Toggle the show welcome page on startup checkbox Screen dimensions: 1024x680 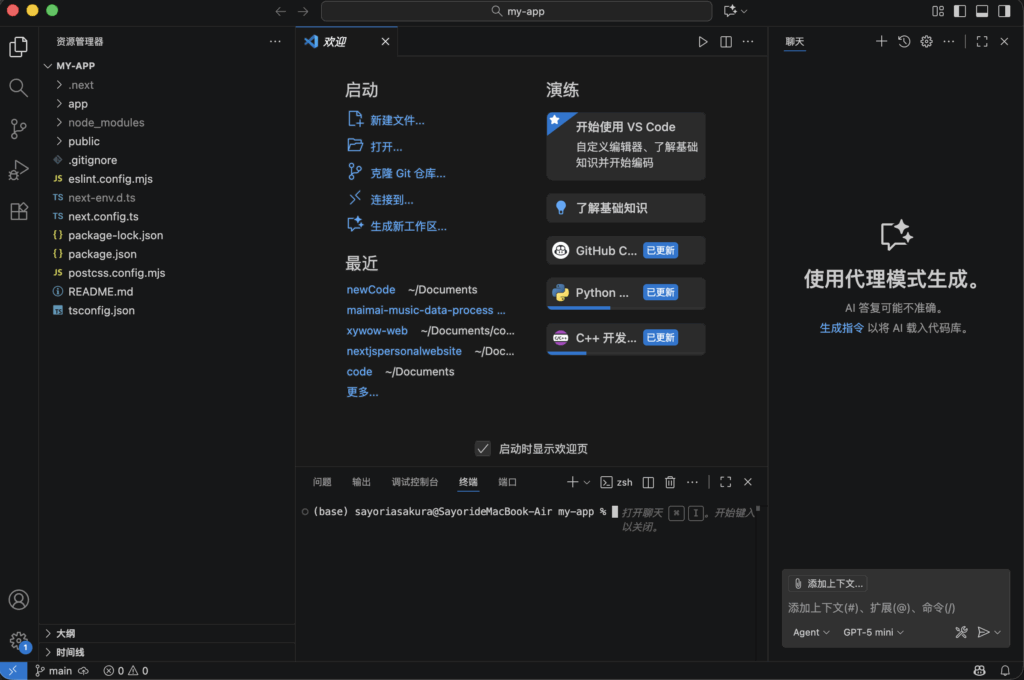(x=483, y=449)
